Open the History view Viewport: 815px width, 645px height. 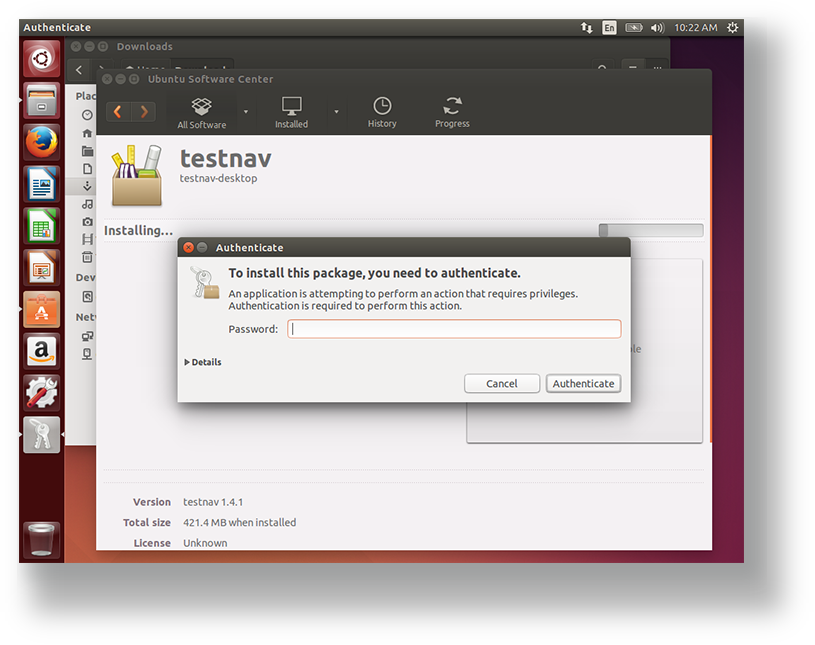pyautogui.click(x=382, y=113)
